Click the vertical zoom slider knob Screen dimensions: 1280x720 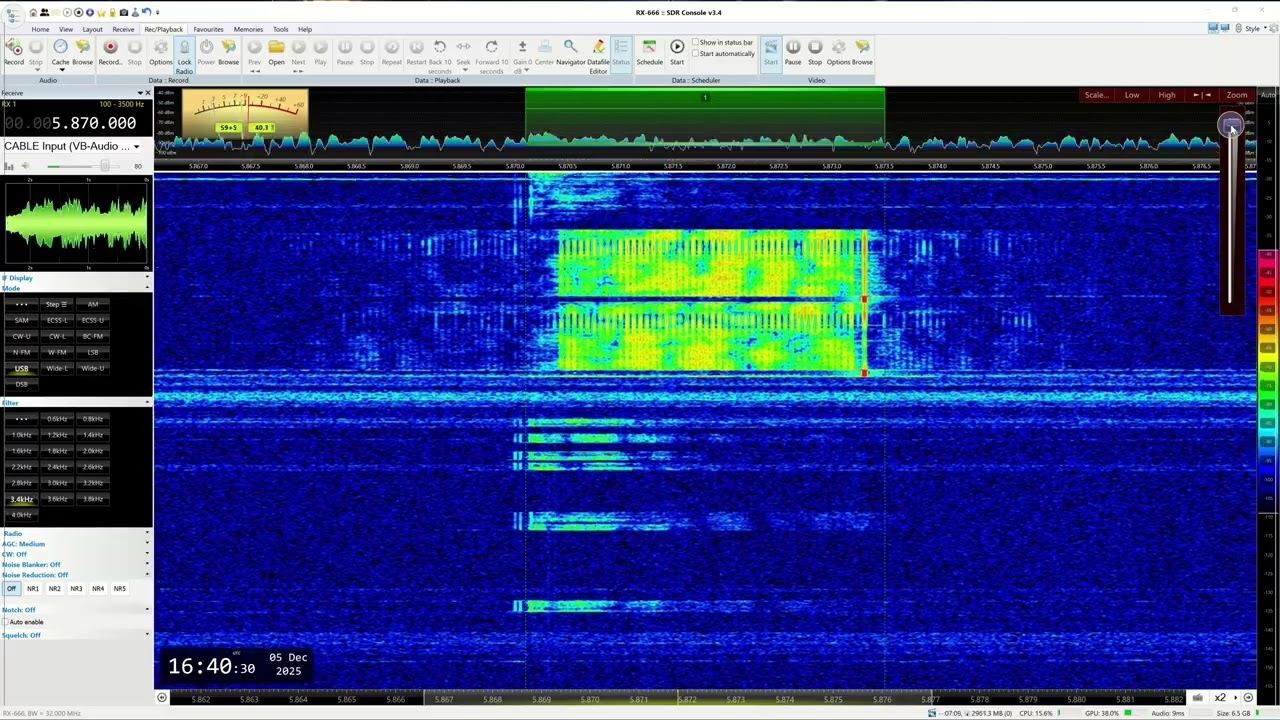(x=1231, y=126)
